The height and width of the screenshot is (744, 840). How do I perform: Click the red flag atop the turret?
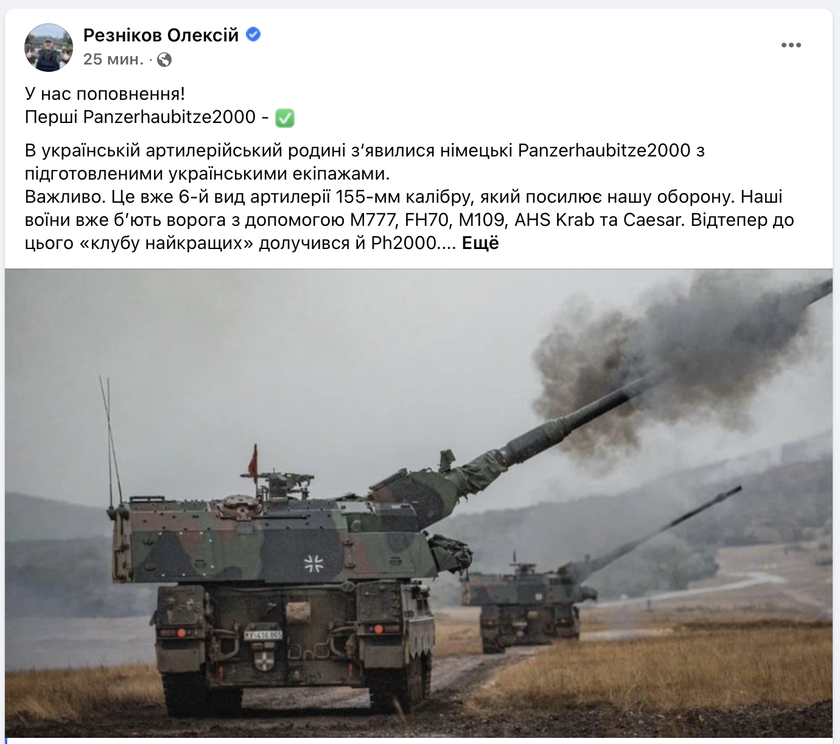point(253,463)
